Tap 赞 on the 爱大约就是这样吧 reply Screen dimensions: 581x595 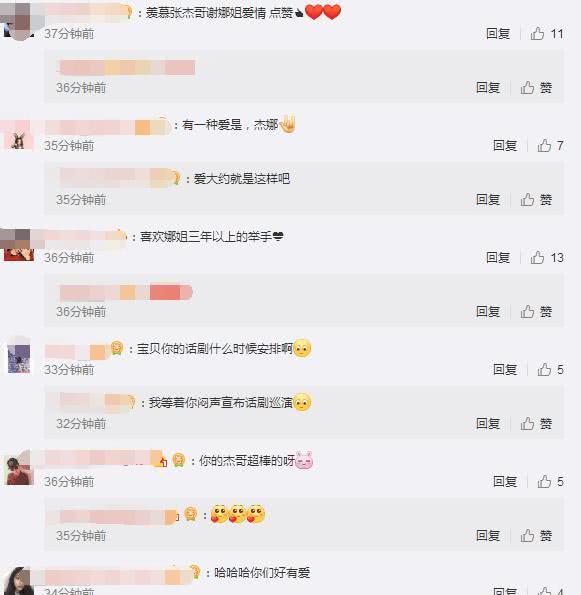point(536,200)
